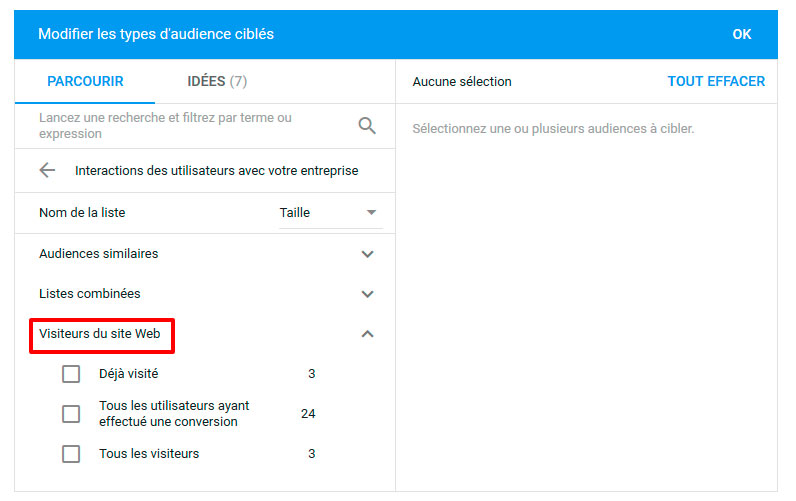The image size is (796, 501).
Task: Enable the 'Tous les visiteurs' checkbox
Action: [71, 454]
